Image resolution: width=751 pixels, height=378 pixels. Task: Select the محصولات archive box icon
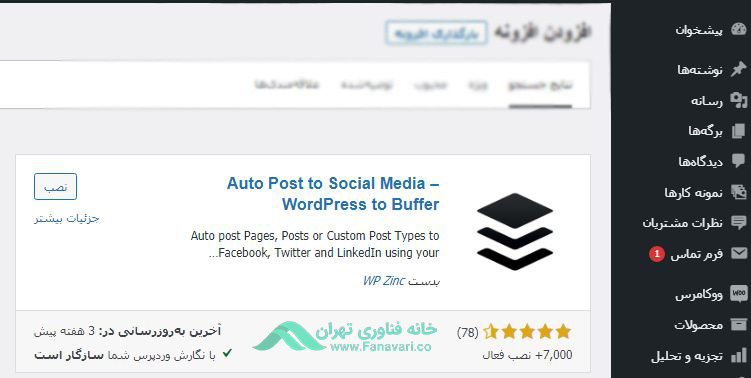(x=739, y=324)
